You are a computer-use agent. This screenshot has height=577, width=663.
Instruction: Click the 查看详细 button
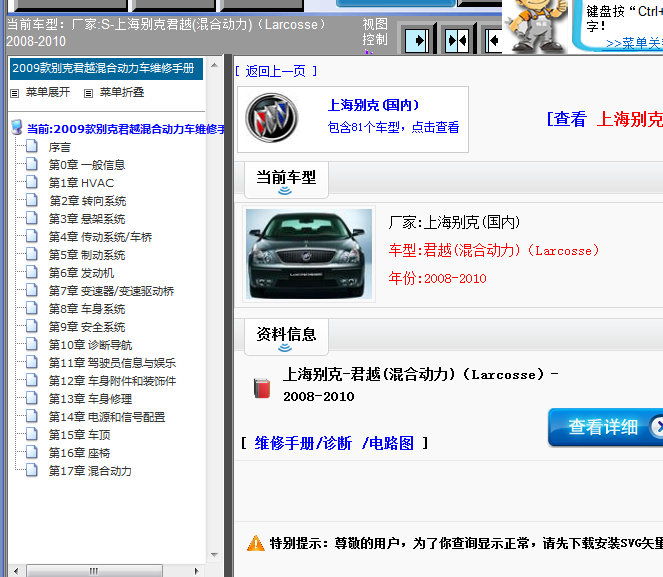click(x=605, y=427)
